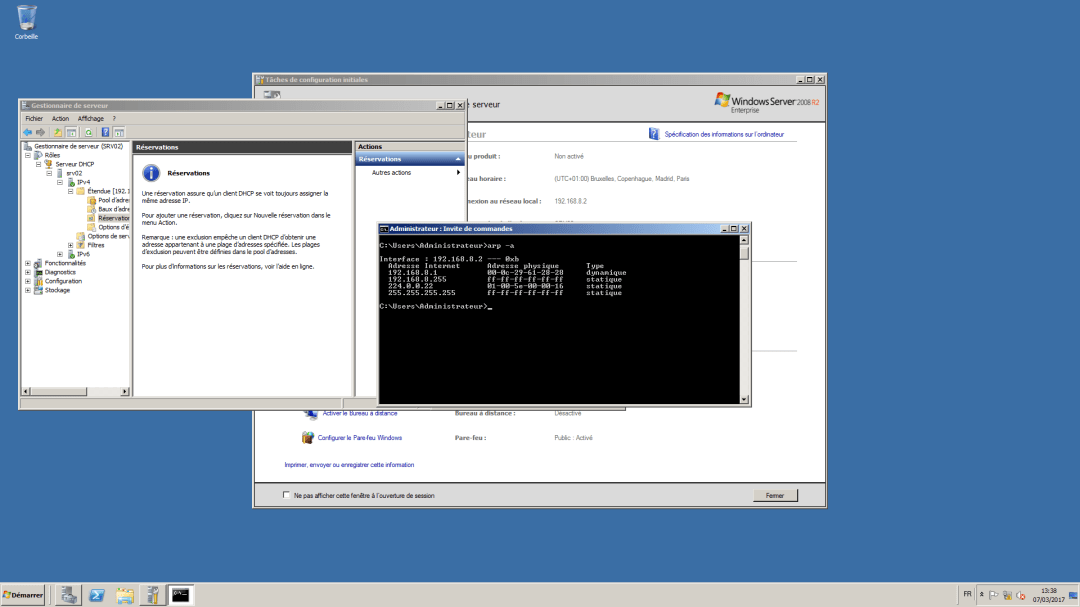The width and height of the screenshot is (1080, 607).
Task: Collapse the IPv4 node in the console tree
Action: click(60, 183)
